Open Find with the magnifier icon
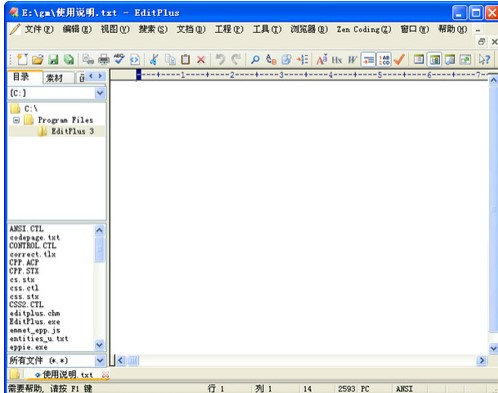The height and width of the screenshot is (393, 498). click(255, 60)
